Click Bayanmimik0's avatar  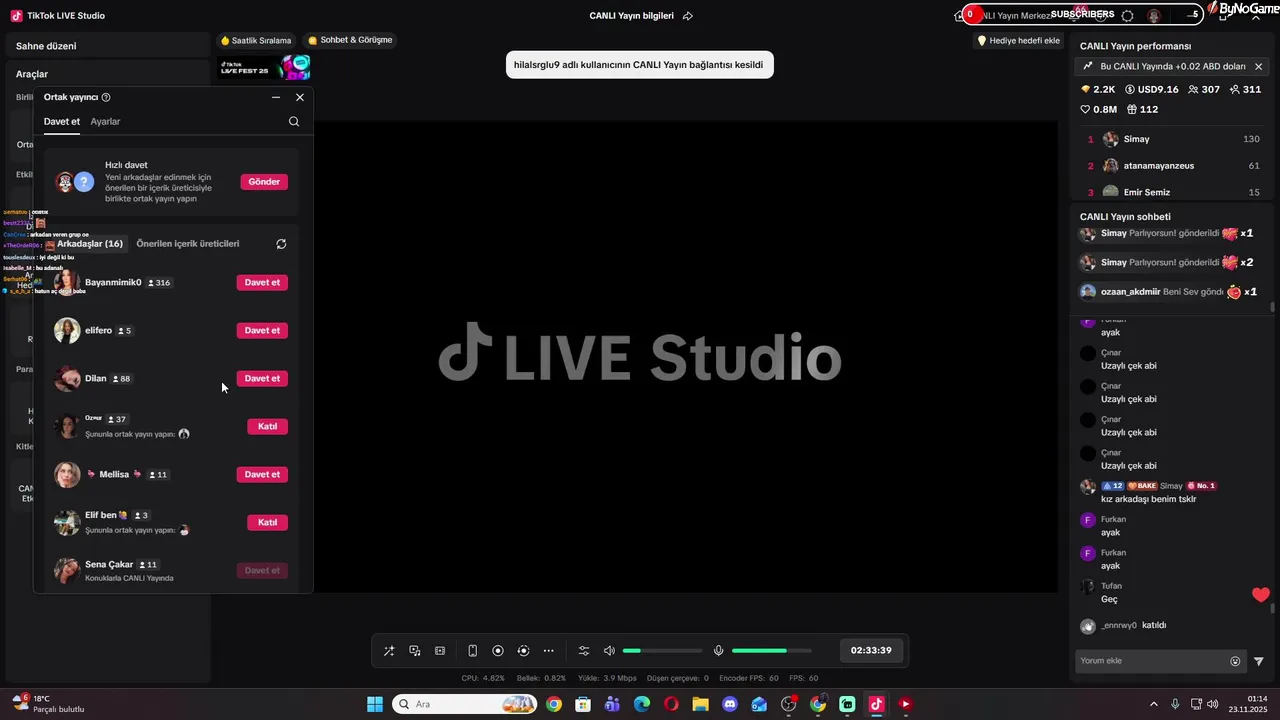[x=67, y=282]
